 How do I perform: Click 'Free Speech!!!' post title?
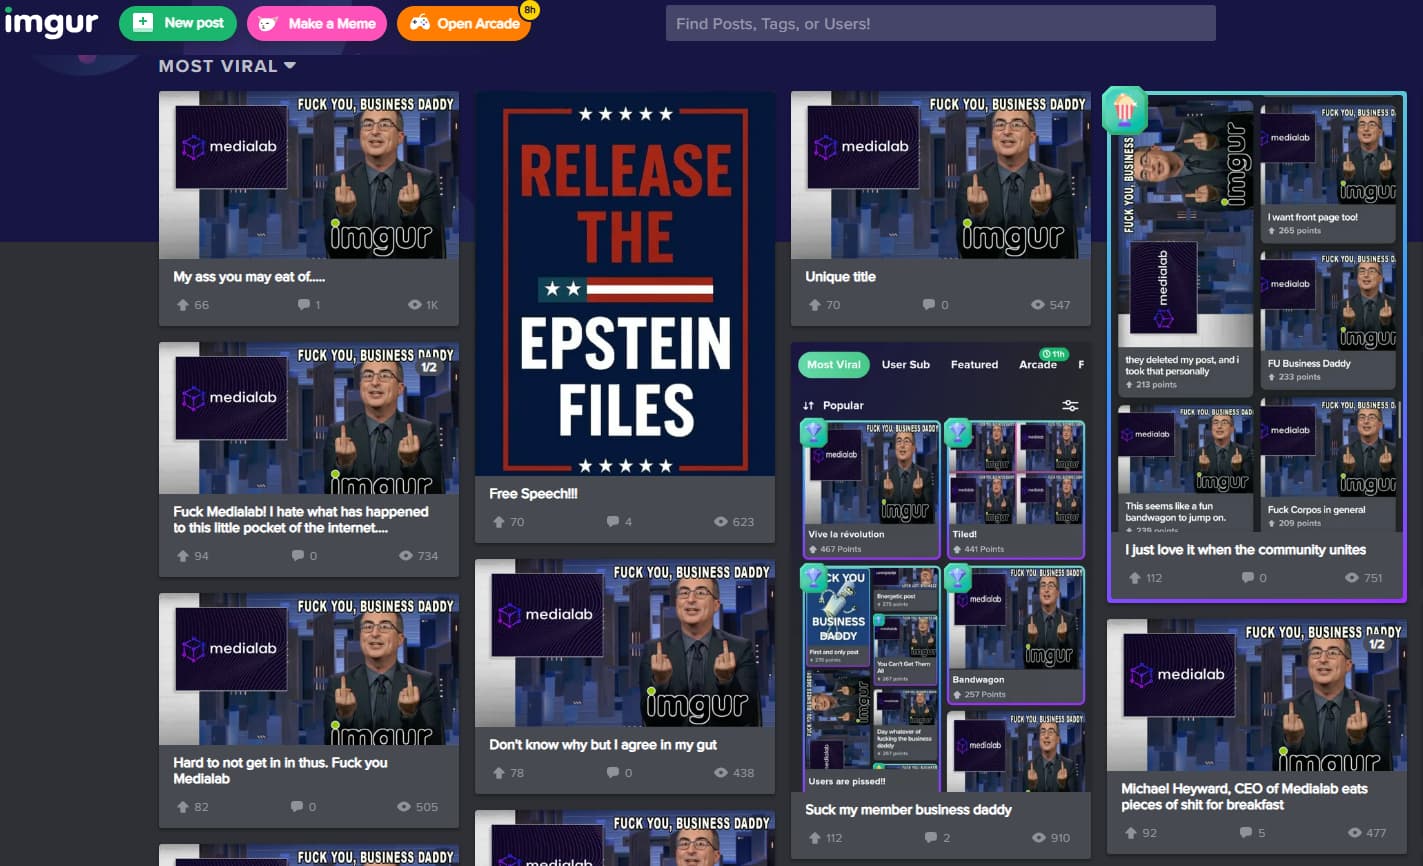pyautogui.click(x=533, y=493)
